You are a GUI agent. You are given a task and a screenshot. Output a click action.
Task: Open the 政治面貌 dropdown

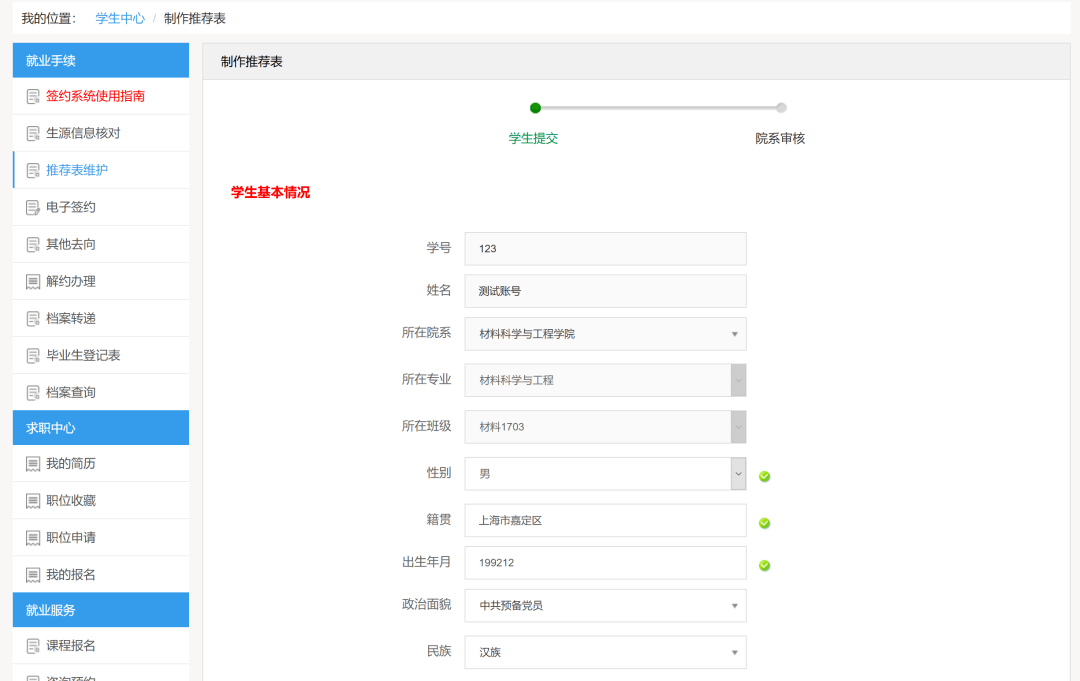pos(605,605)
